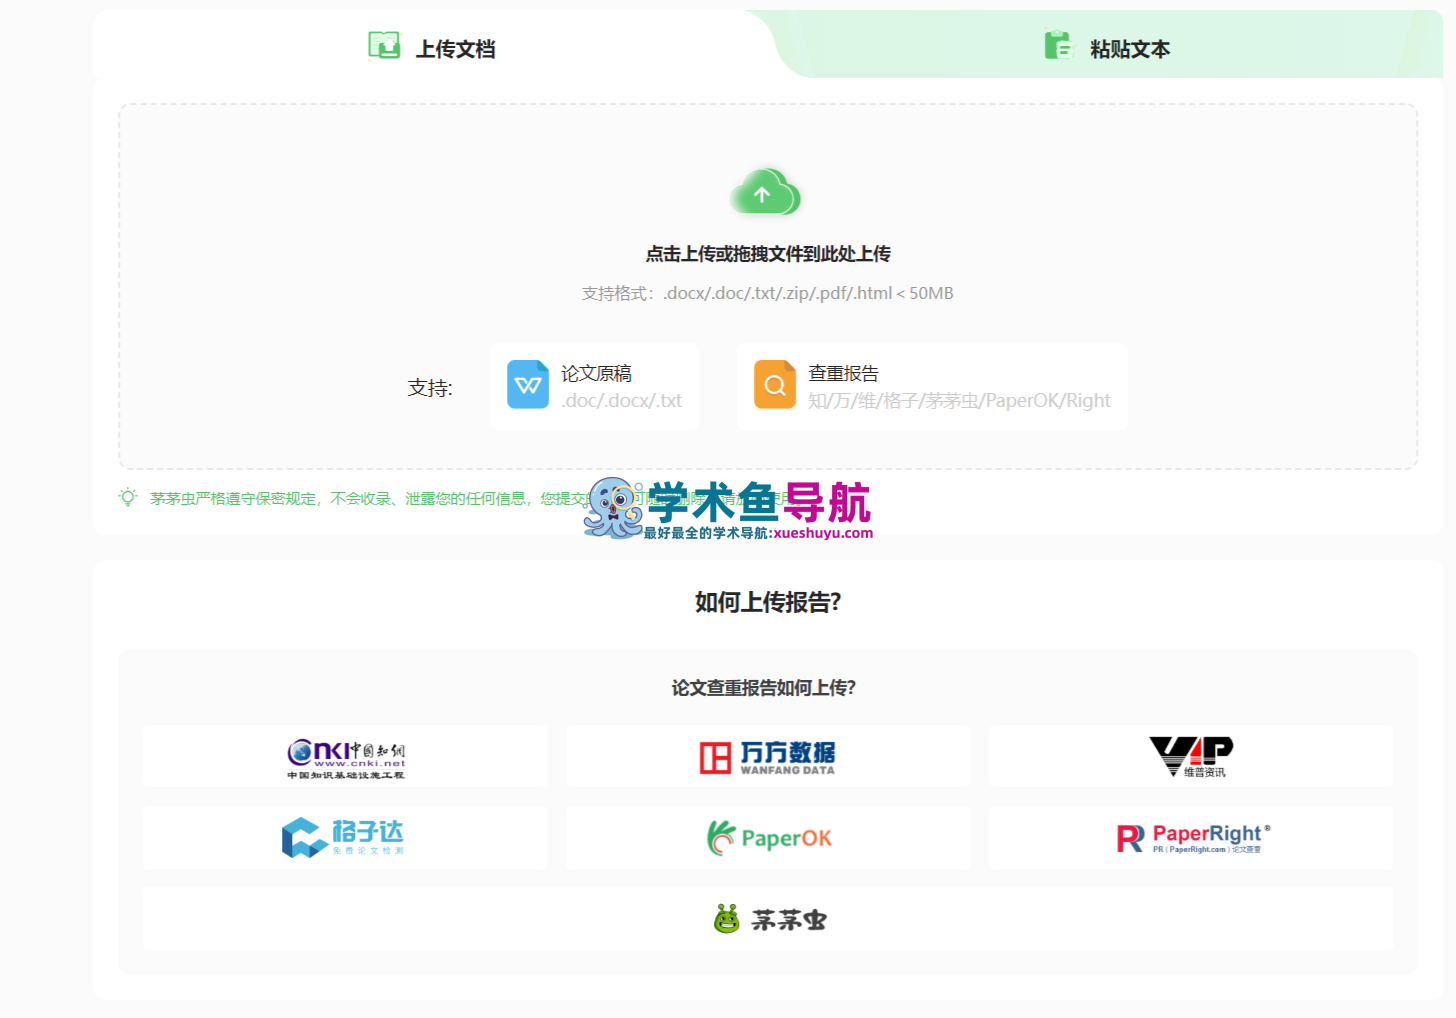Click the 点击上传或拖拽文件到此处上传 text

point(767,254)
